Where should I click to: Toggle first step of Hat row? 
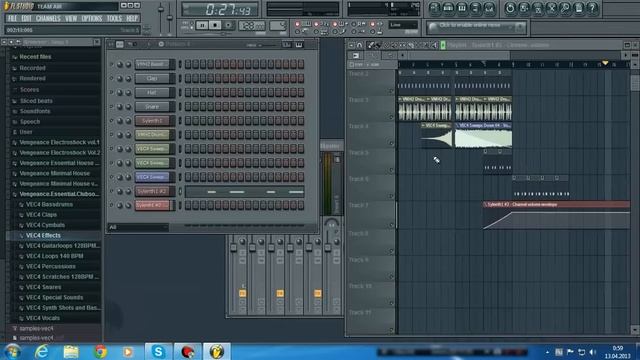188,93
